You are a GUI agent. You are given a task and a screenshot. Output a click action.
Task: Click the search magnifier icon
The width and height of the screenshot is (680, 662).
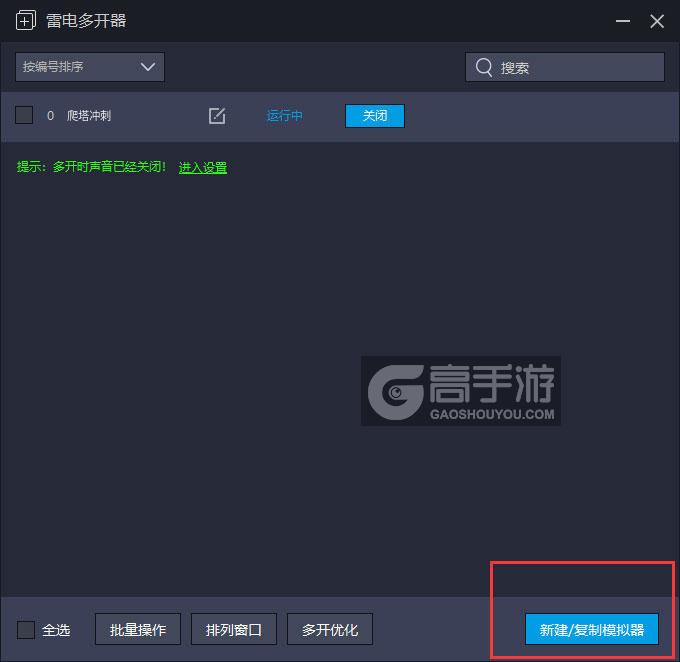pos(484,68)
